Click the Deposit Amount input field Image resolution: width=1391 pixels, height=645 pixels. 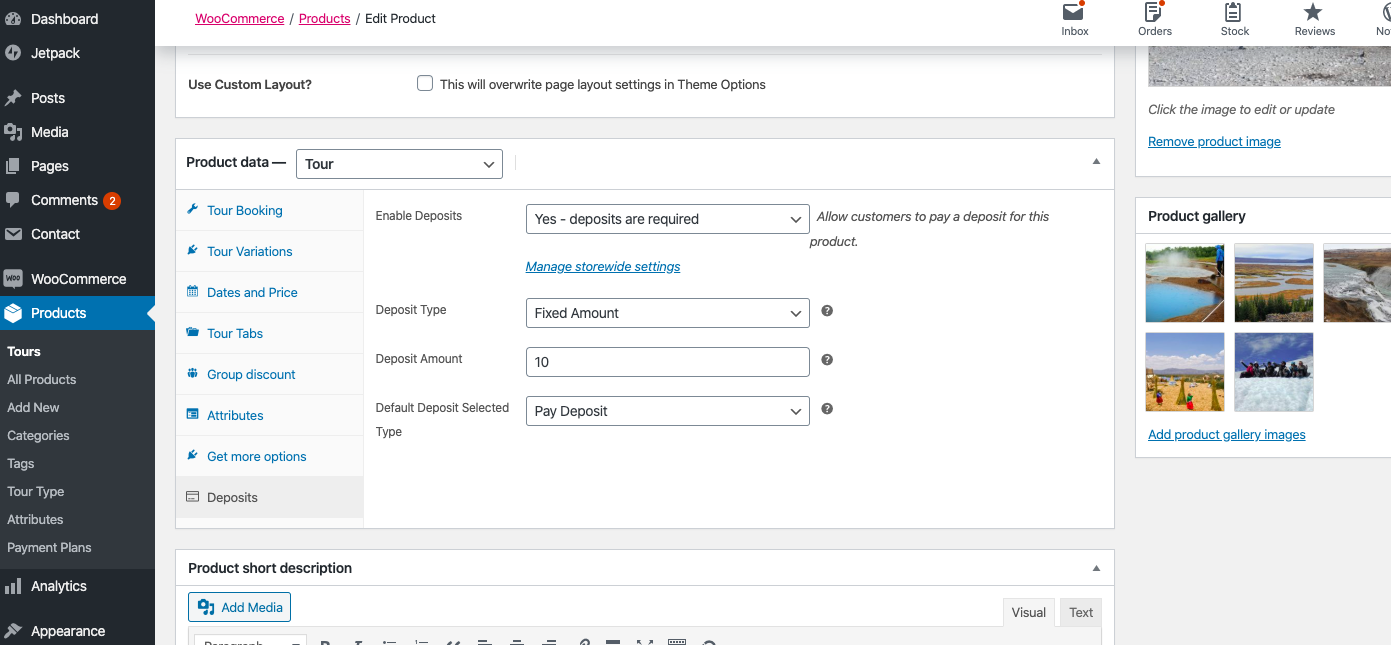[667, 362]
